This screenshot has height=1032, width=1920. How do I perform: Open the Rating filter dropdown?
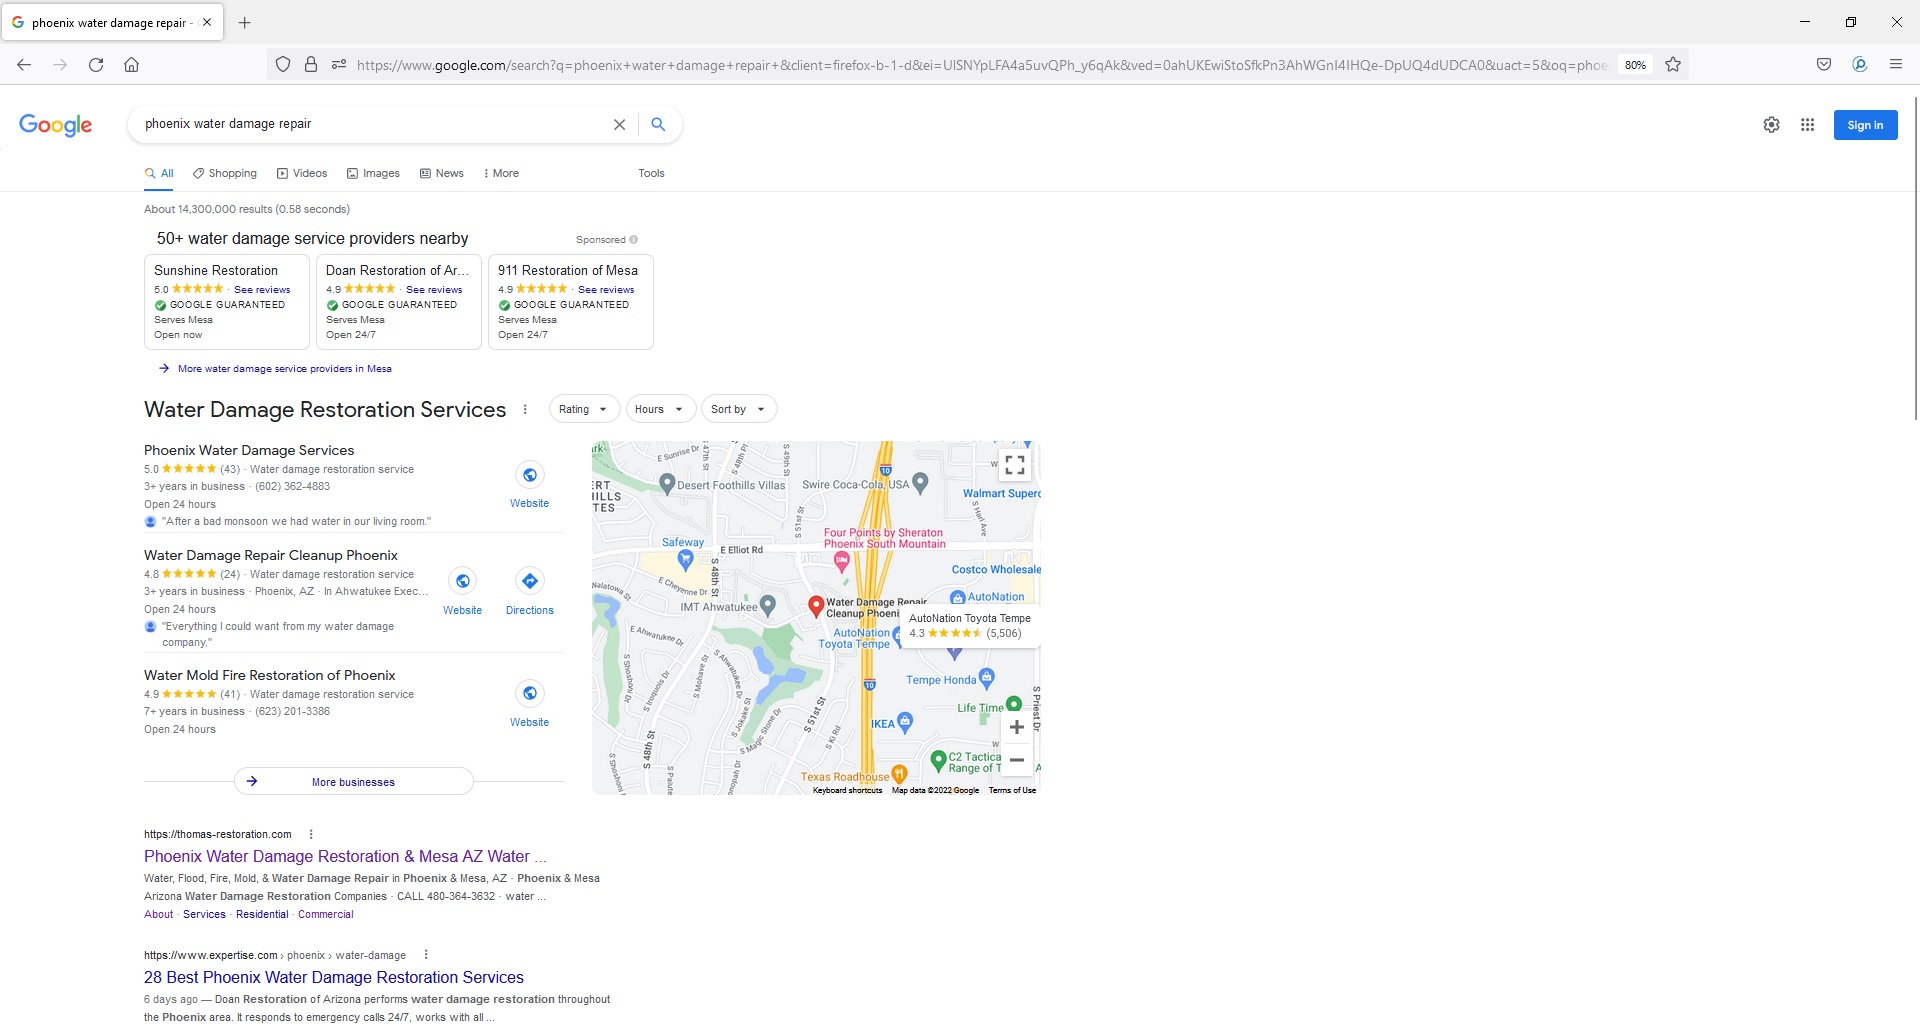click(x=584, y=409)
